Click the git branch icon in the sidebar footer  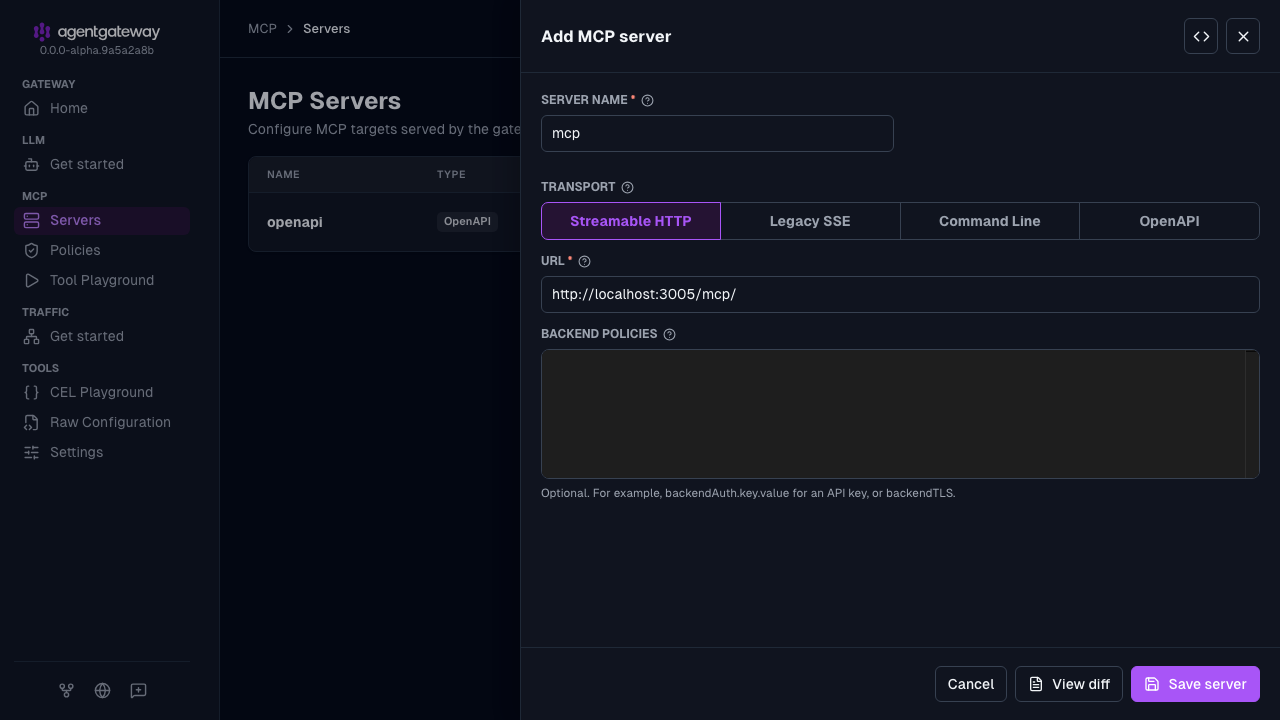[66, 690]
